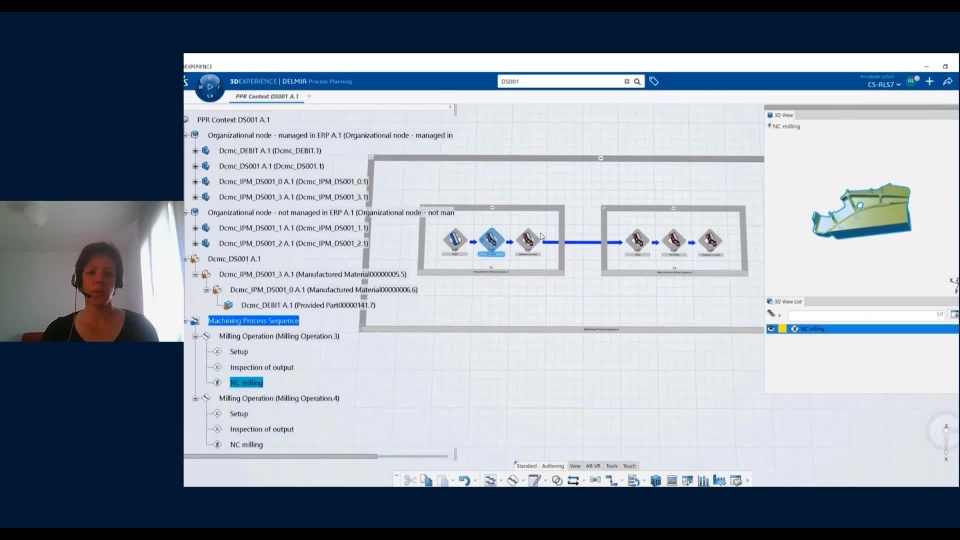The image size is (960, 540).
Task: Select NC milling row in the 3D View List
Action: [862, 329]
